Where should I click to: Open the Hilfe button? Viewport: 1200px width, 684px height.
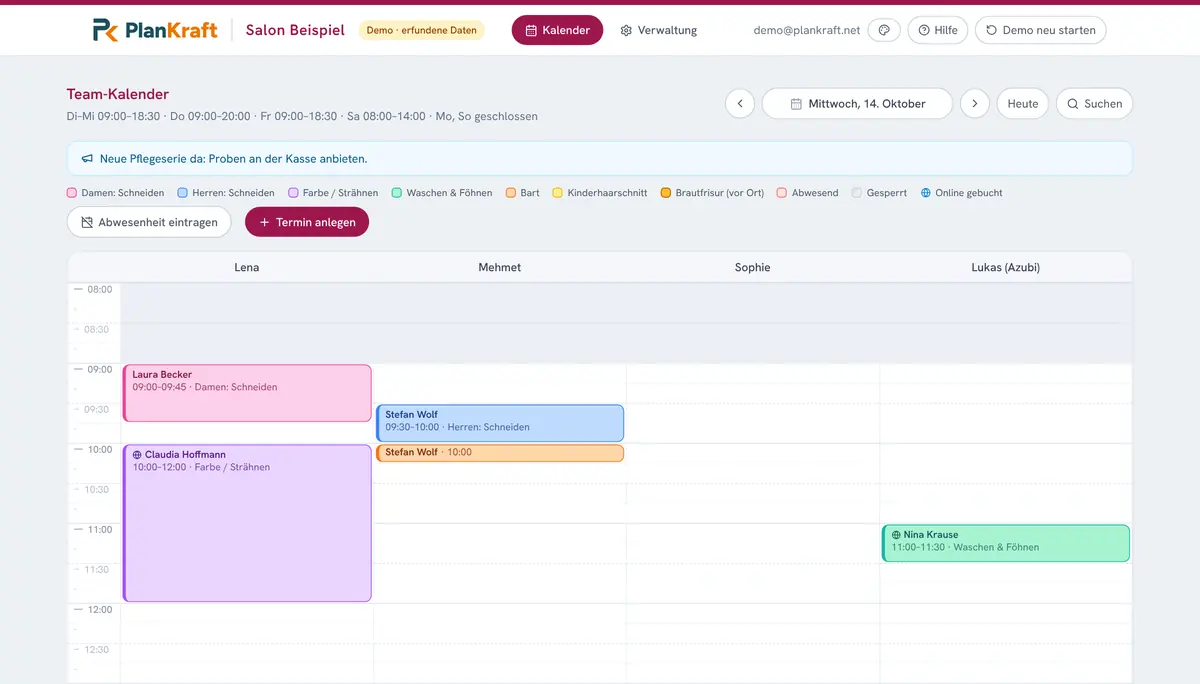click(x=938, y=30)
